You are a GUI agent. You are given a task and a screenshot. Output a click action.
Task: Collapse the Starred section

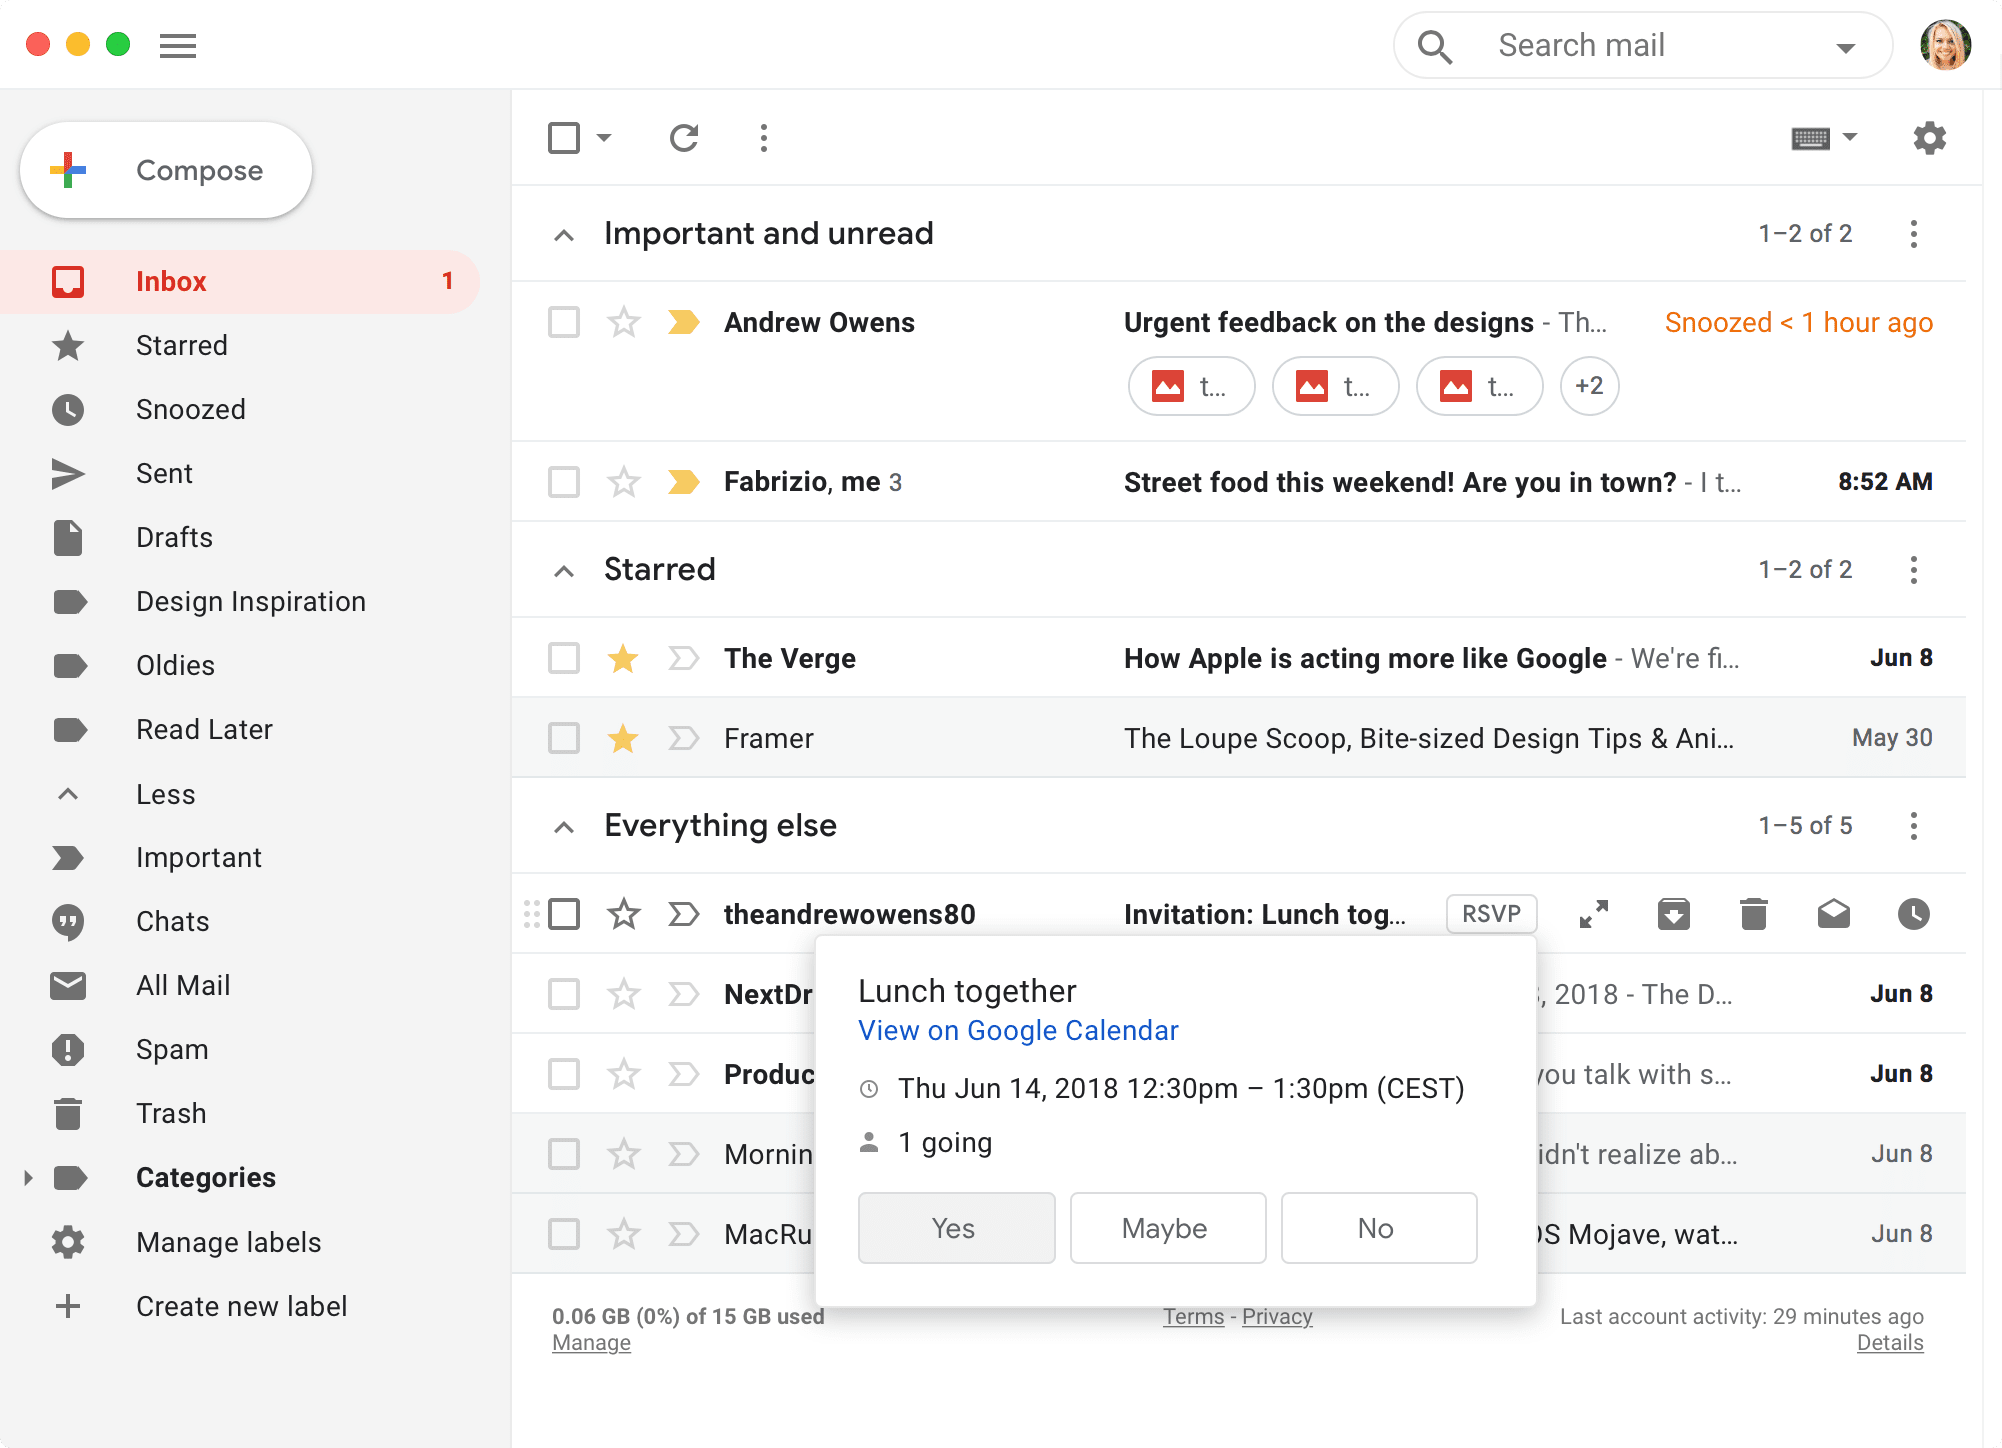coord(564,569)
